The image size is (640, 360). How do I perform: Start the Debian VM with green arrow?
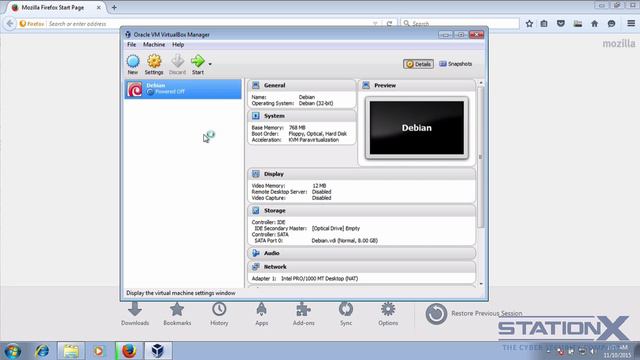[x=198, y=64]
